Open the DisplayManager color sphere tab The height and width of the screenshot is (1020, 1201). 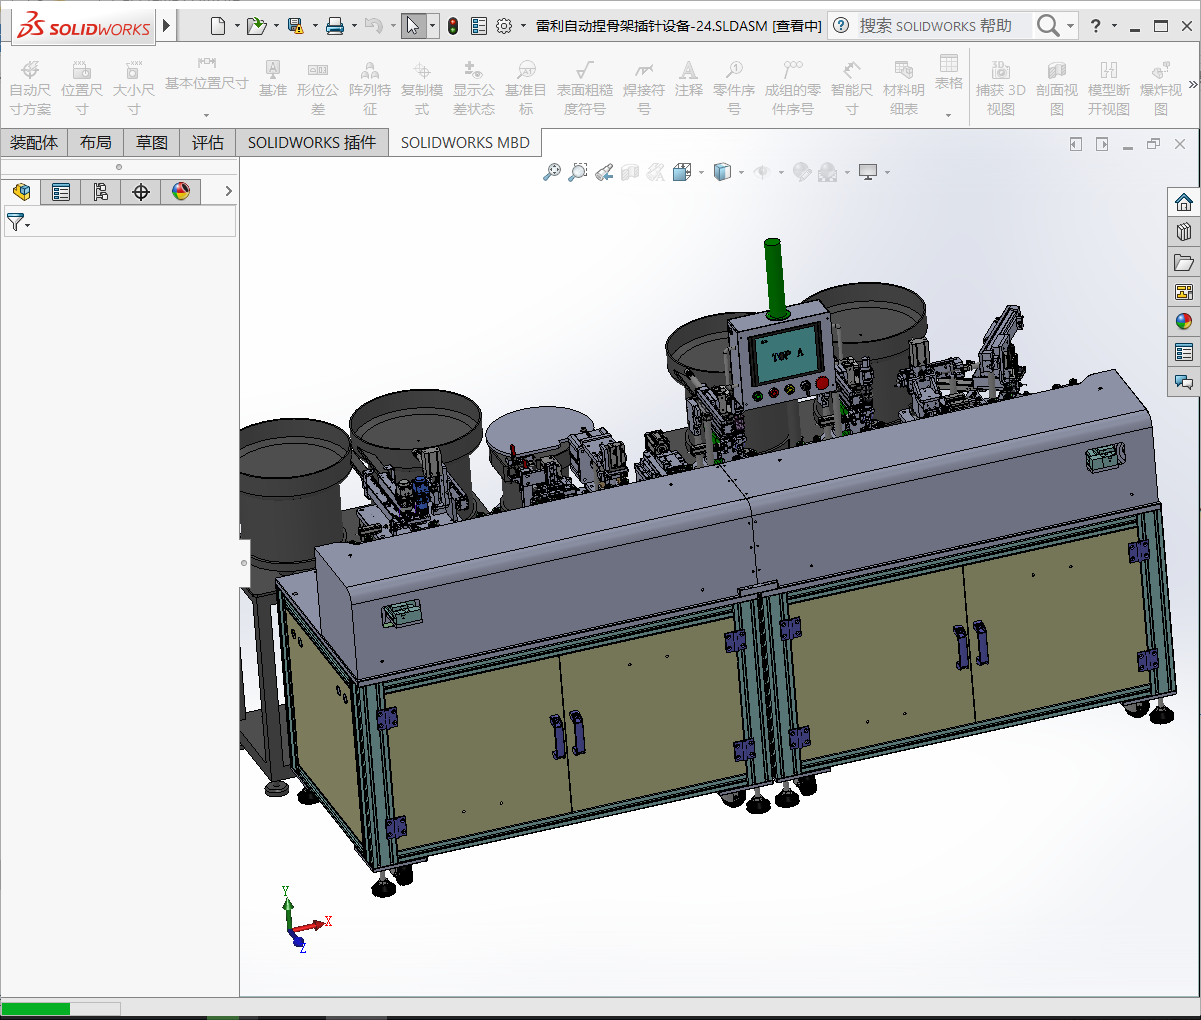tap(181, 192)
